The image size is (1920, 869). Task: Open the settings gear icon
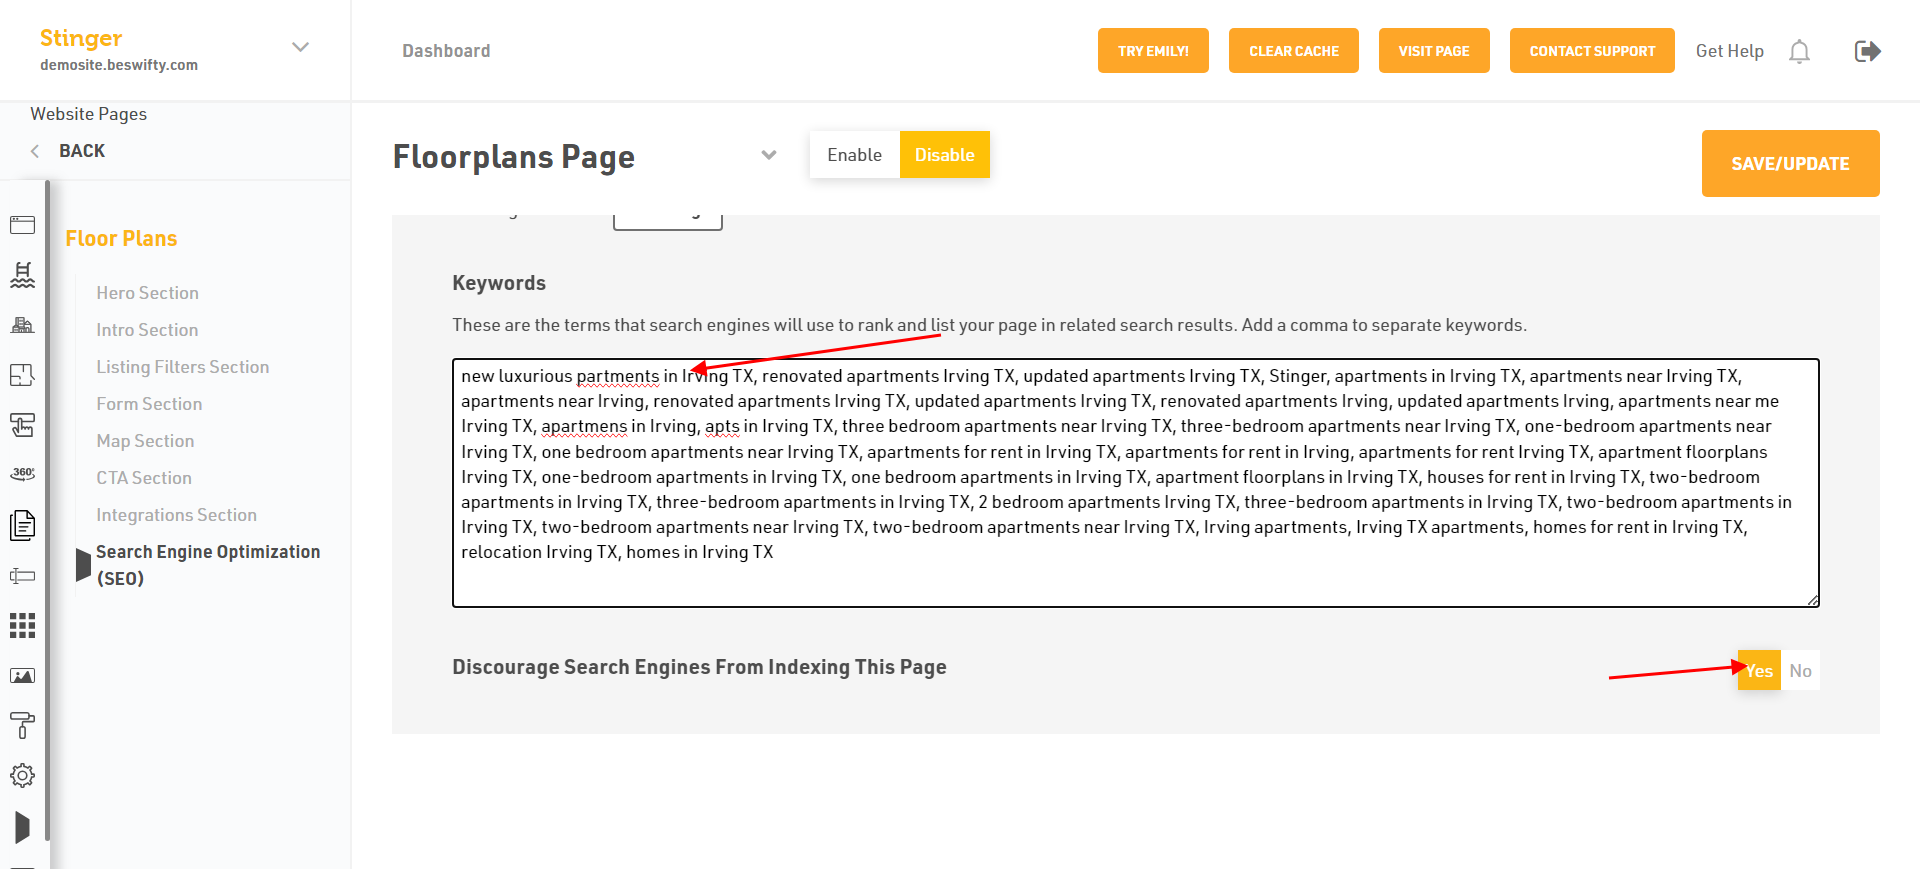[22, 776]
